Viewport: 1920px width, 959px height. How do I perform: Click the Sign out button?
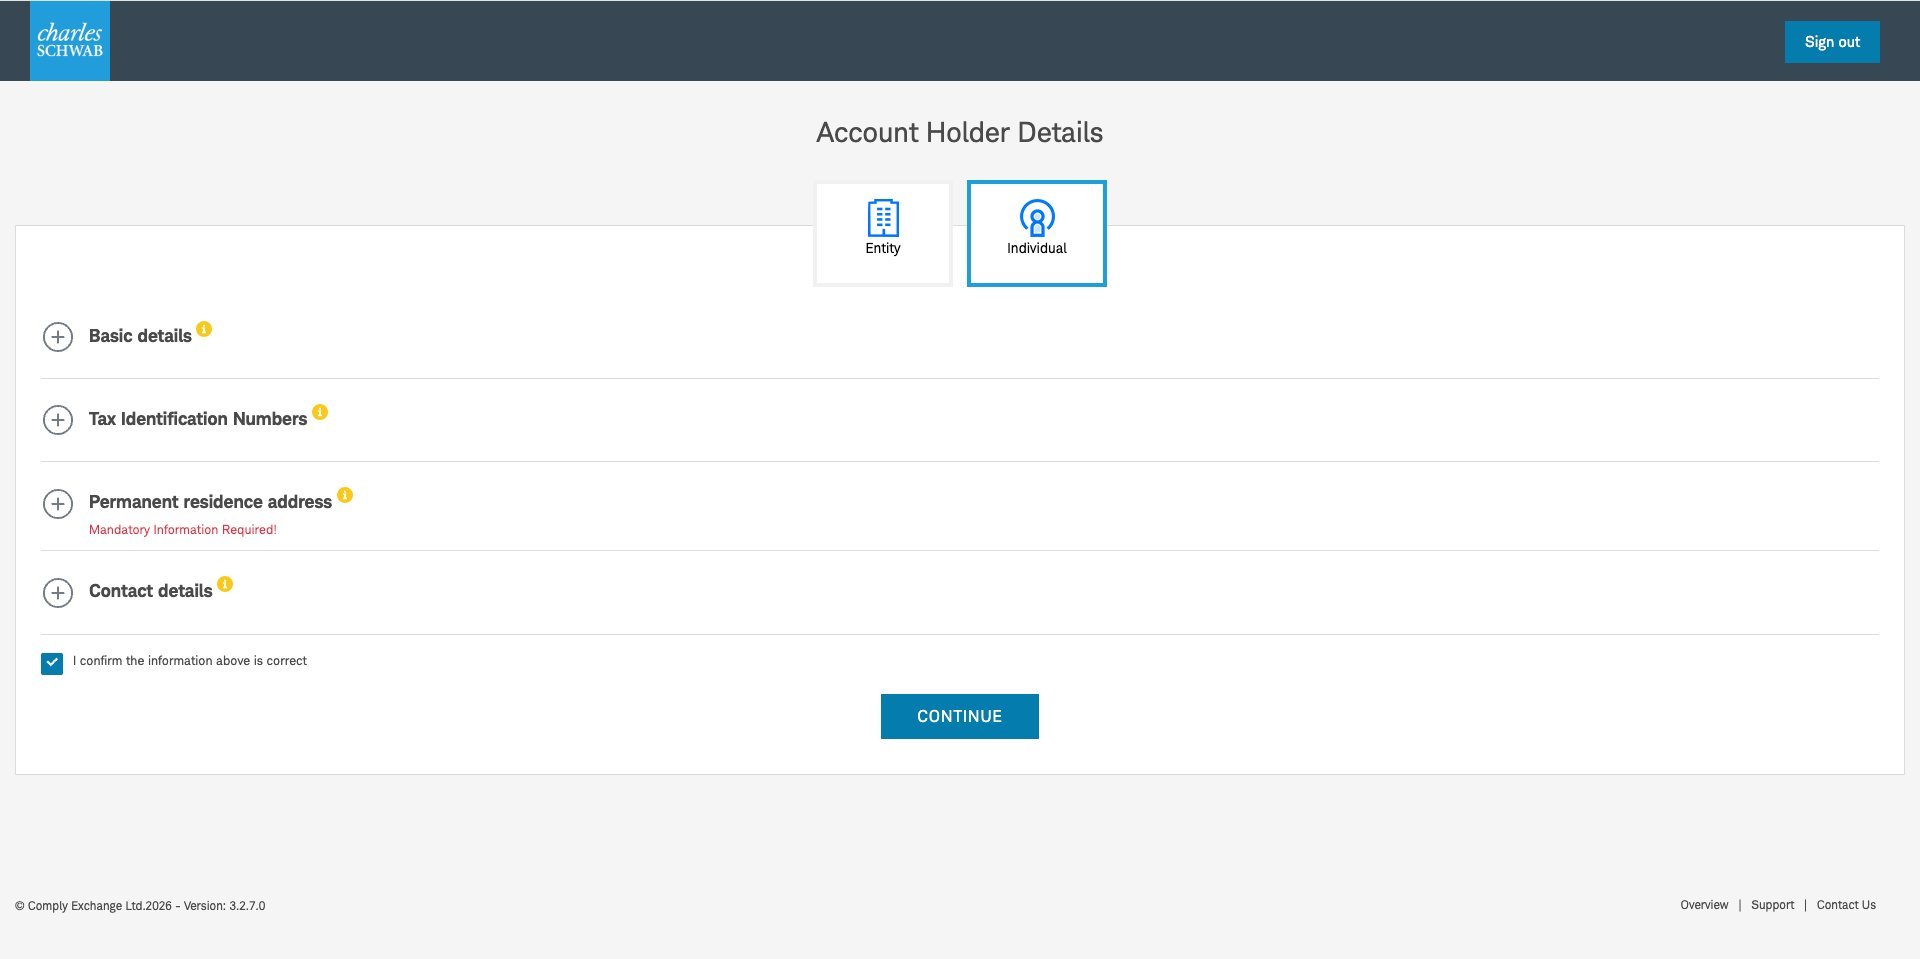(x=1832, y=42)
